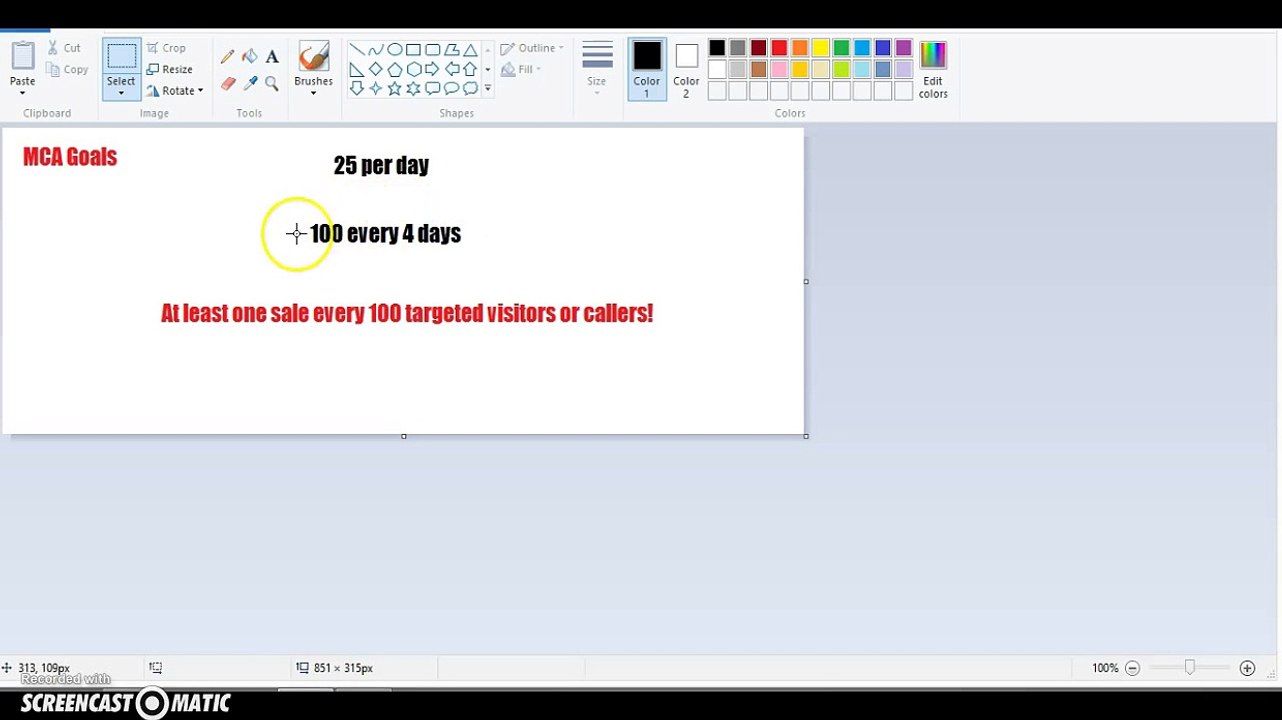This screenshot has height=720, width=1282.
Task: Click the Brushes tool icon
Action: pyautogui.click(x=313, y=57)
